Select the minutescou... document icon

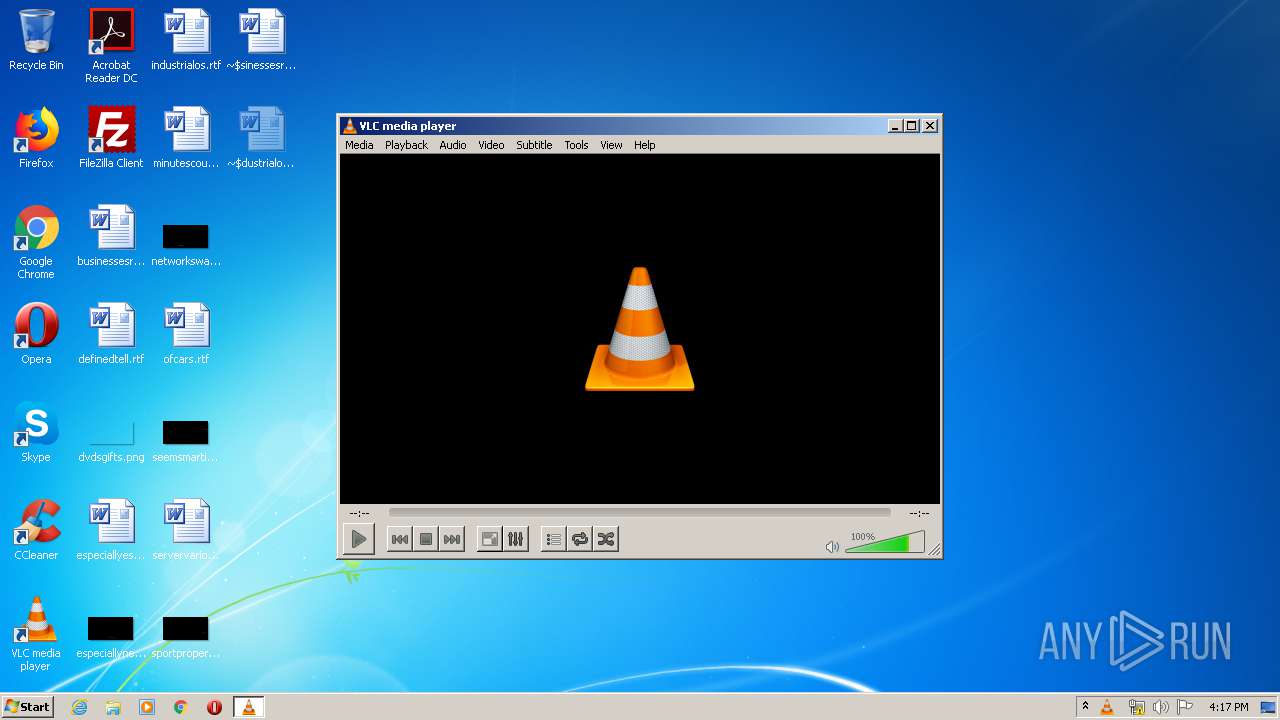click(186, 138)
